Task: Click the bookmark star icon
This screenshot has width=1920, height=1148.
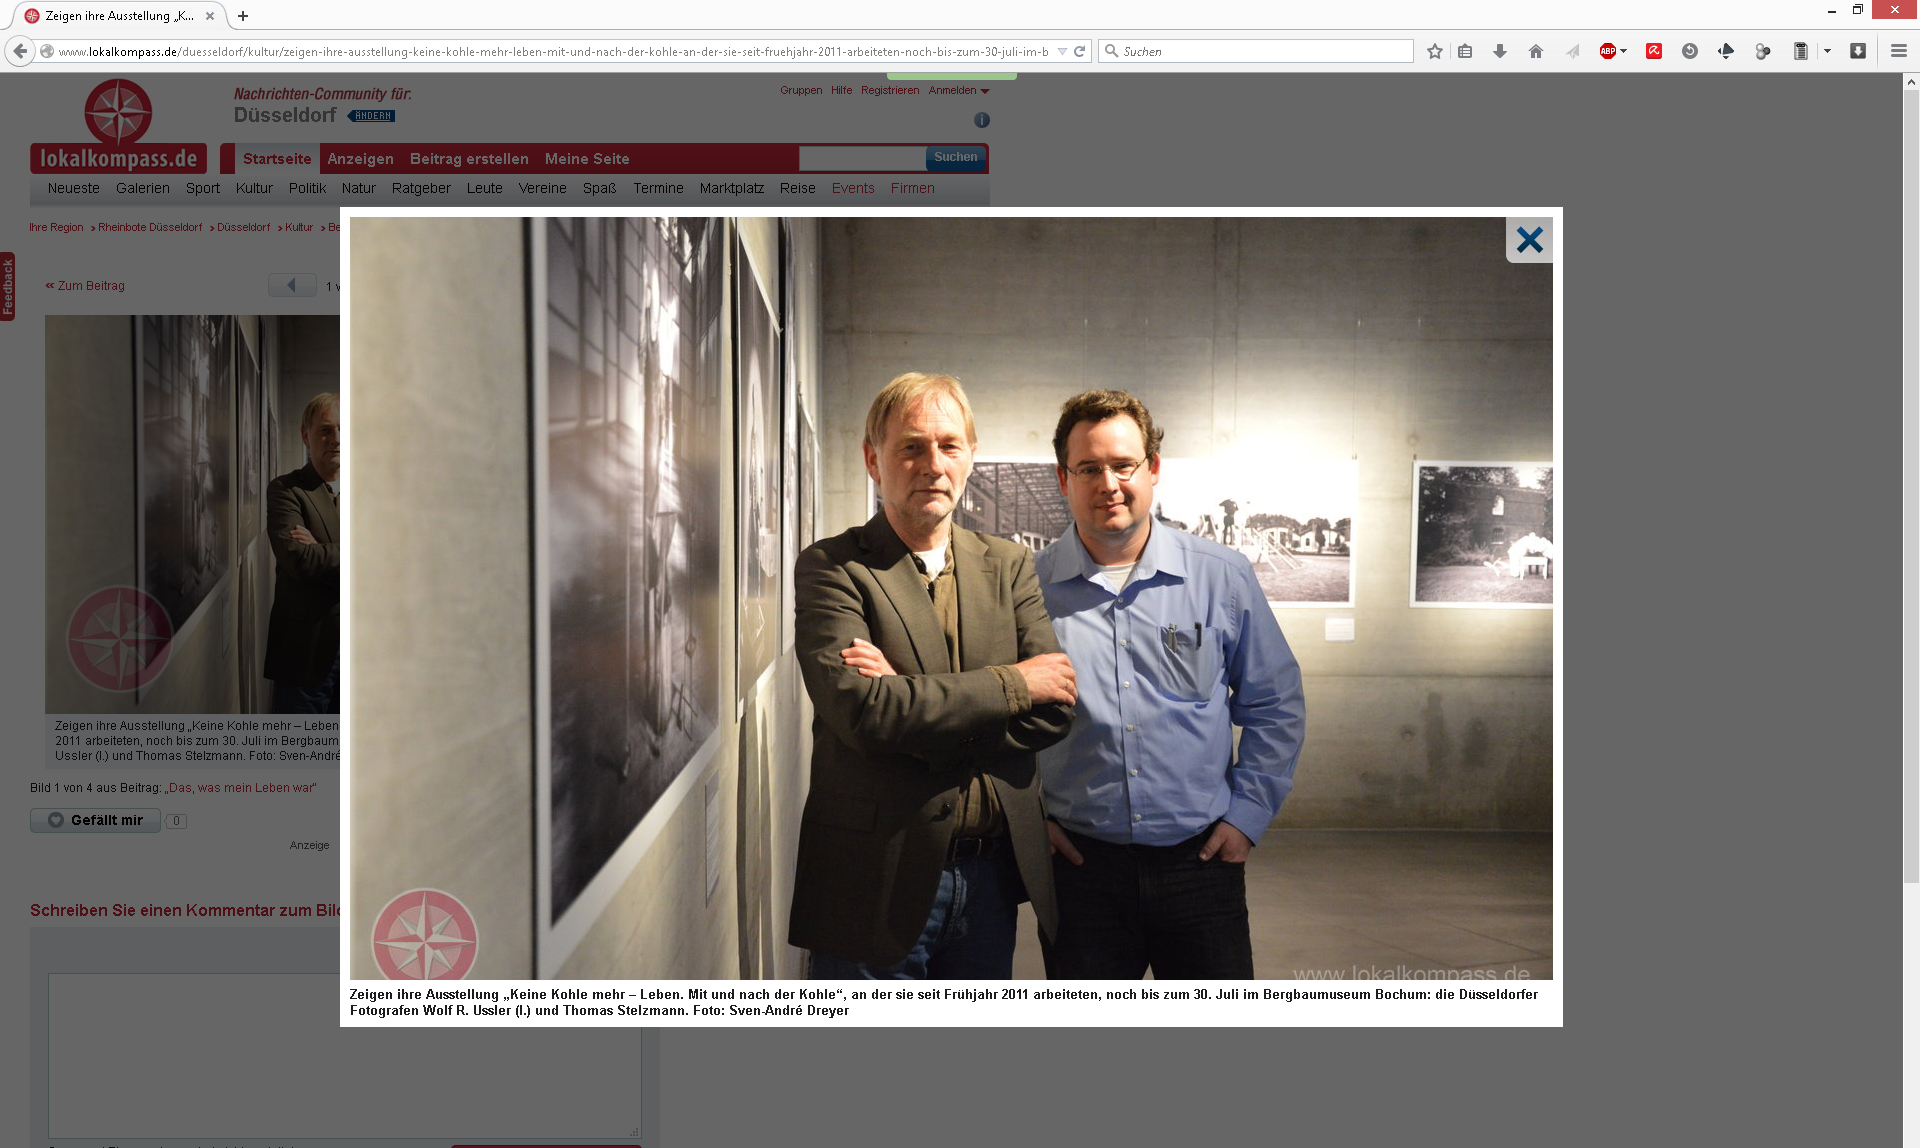Action: click(x=1435, y=51)
